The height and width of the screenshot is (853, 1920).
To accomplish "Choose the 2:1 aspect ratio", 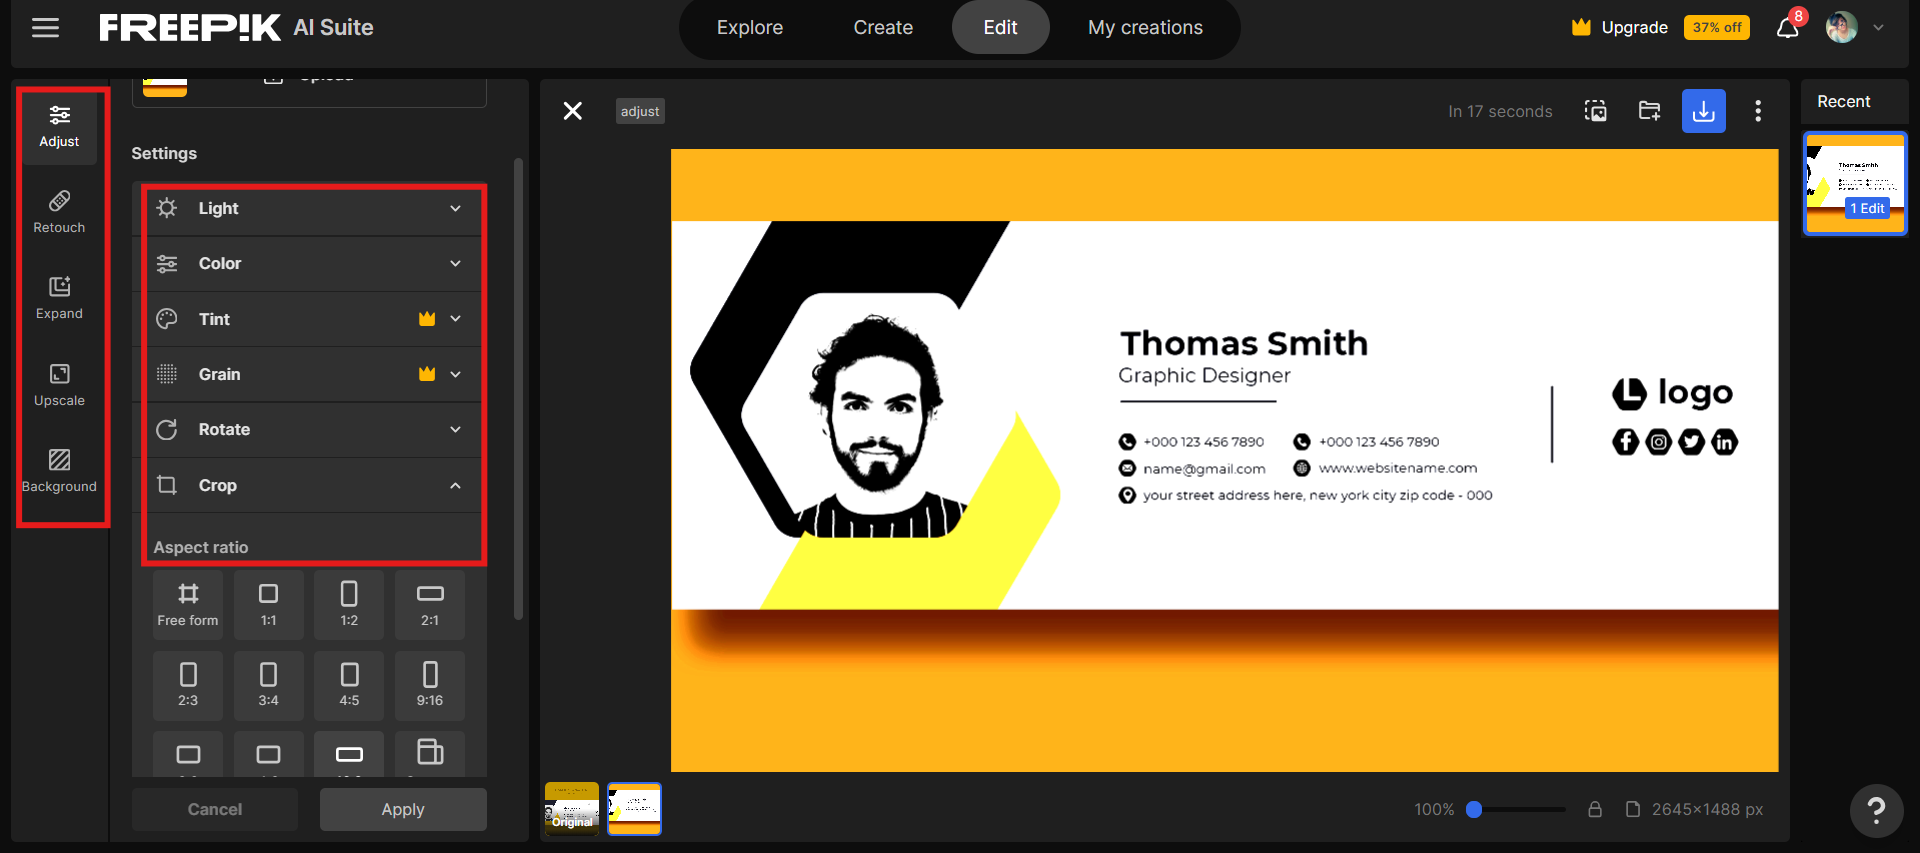I will pyautogui.click(x=430, y=604).
